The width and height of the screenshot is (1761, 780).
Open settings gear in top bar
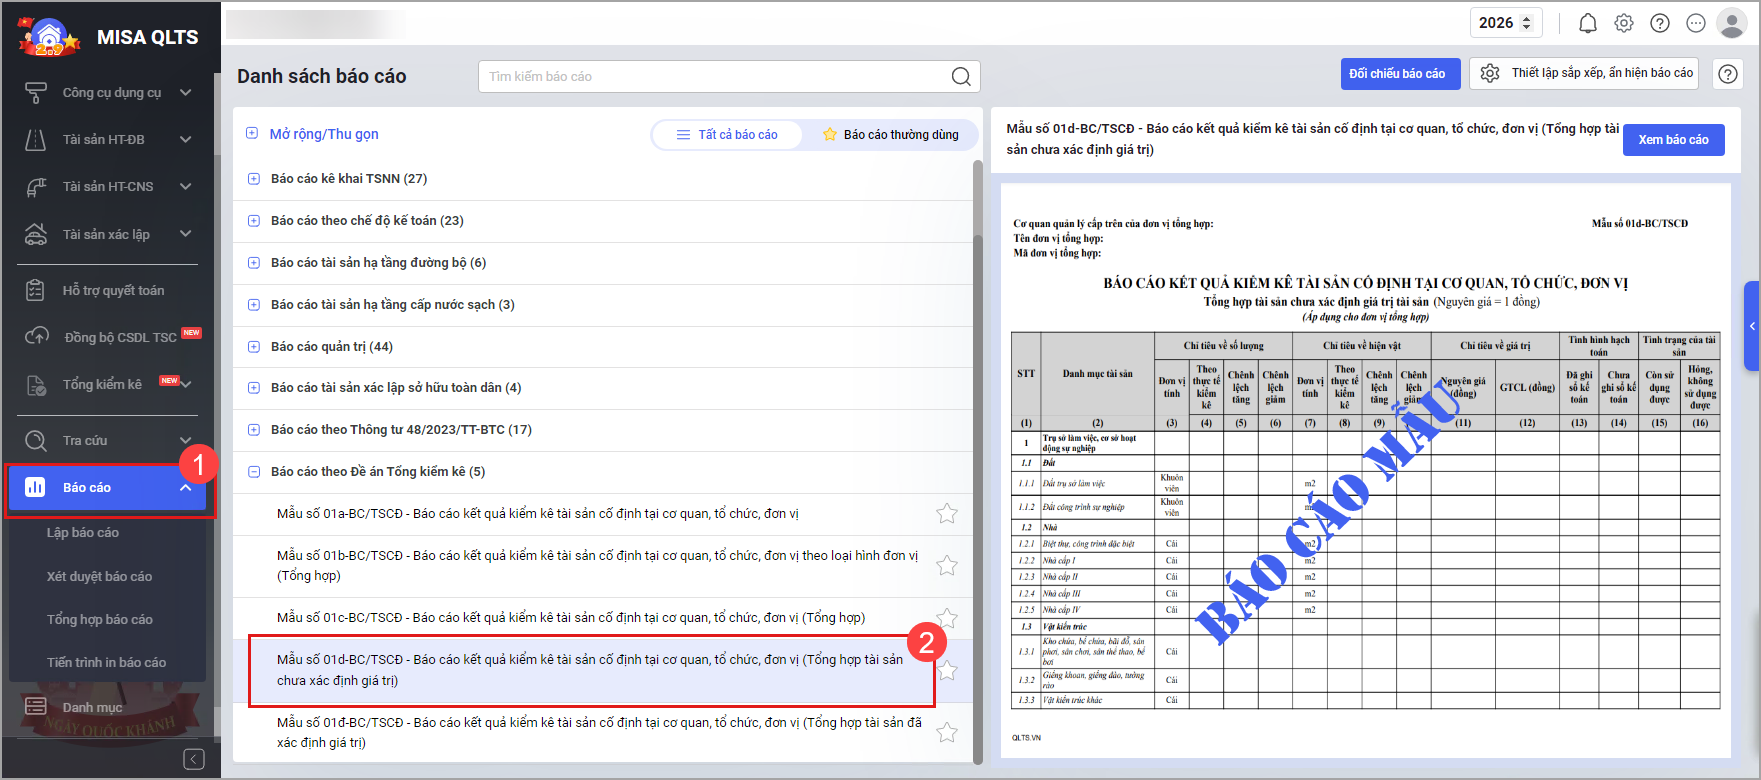pyautogui.click(x=1624, y=23)
